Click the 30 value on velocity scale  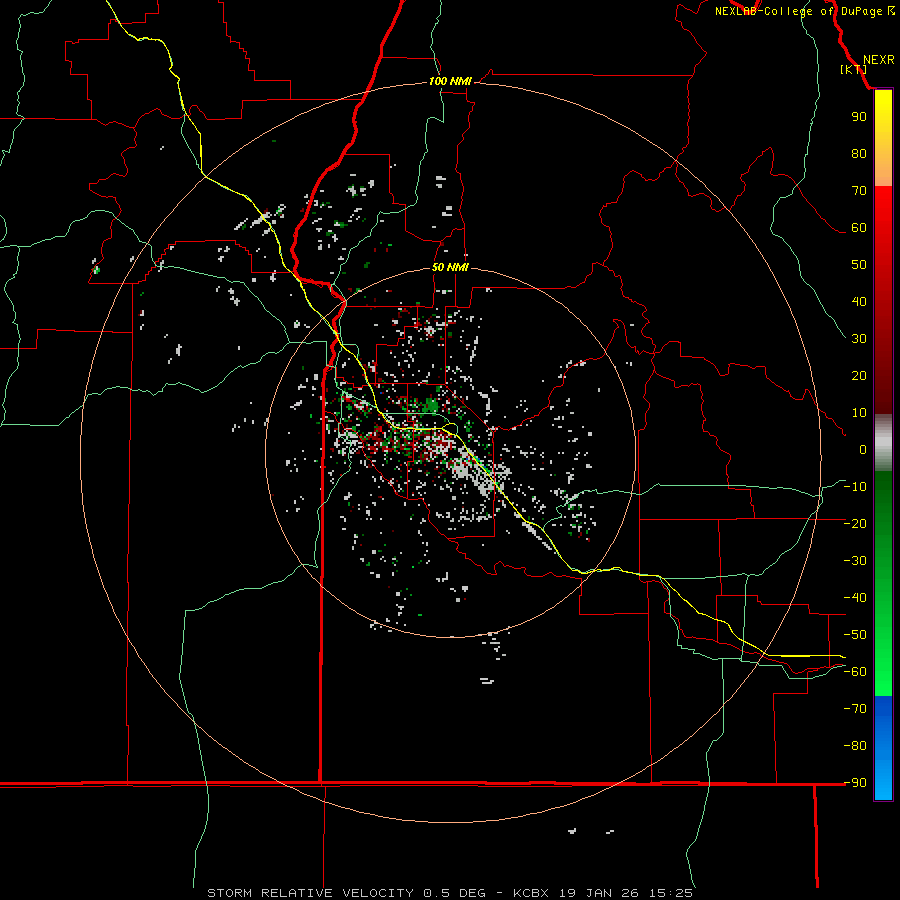pos(859,339)
